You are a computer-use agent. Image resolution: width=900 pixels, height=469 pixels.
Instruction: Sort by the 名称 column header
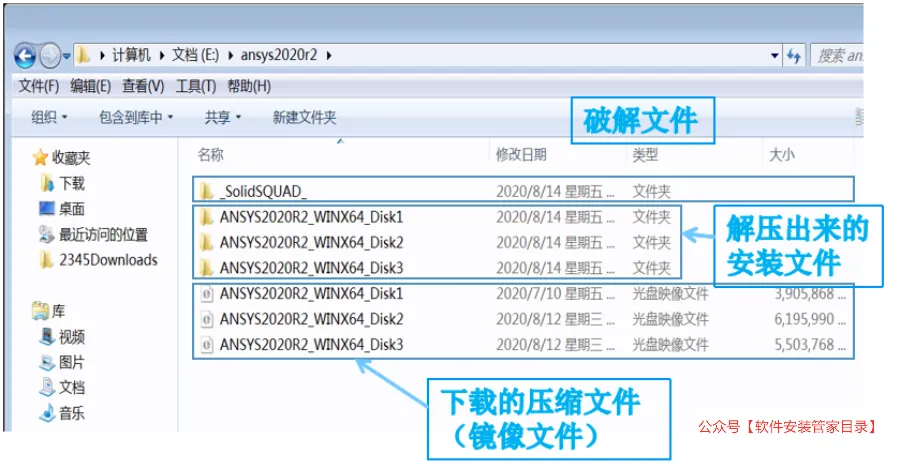click(x=211, y=154)
